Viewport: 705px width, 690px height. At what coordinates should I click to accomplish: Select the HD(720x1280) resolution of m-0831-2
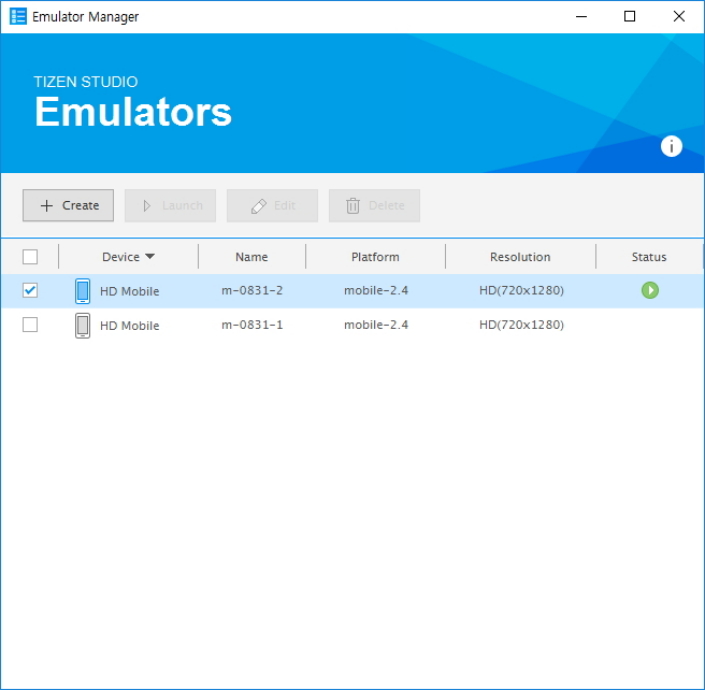tap(521, 291)
